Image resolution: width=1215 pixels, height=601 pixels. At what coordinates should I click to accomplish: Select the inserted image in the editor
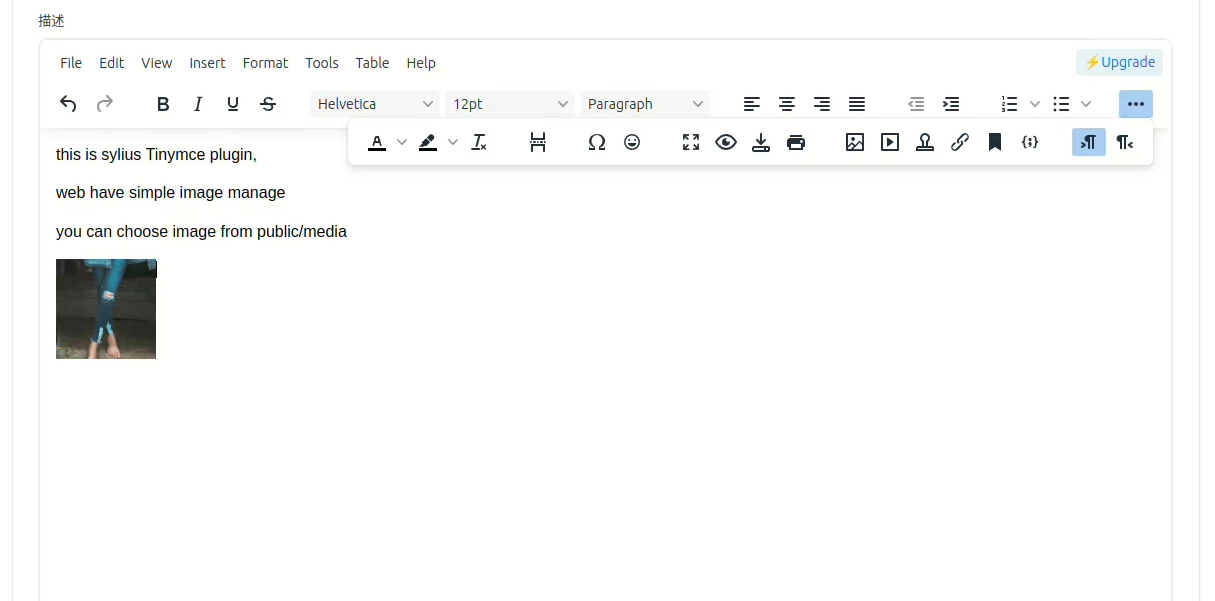tap(106, 309)
